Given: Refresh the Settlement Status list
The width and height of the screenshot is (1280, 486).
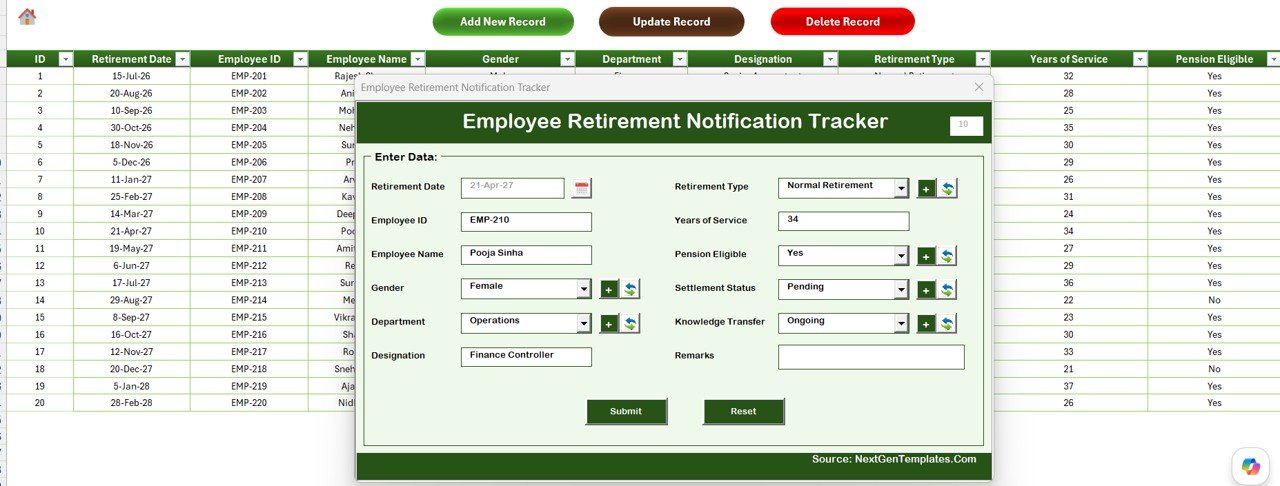Looking at the screenshot, I should click(947, 290).
